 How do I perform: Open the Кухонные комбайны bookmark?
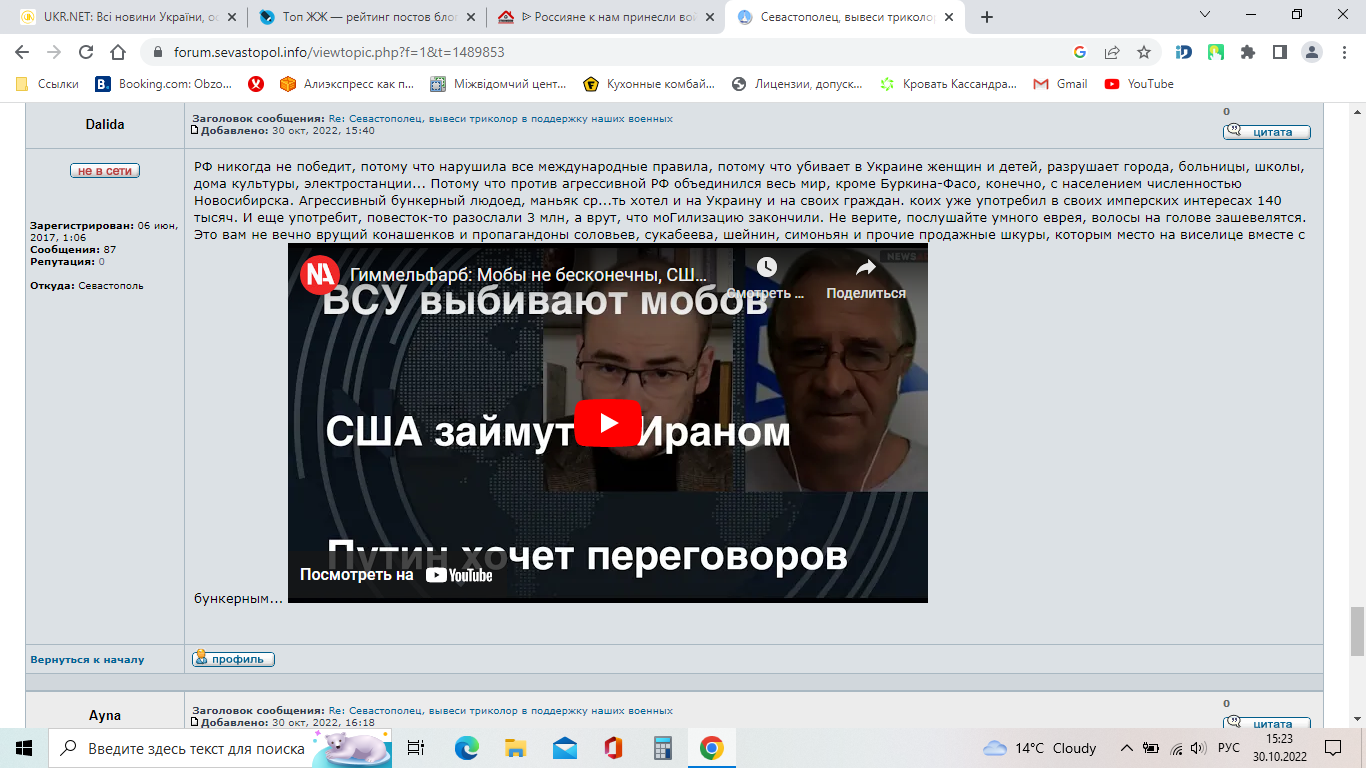click(x=649, y=84)
